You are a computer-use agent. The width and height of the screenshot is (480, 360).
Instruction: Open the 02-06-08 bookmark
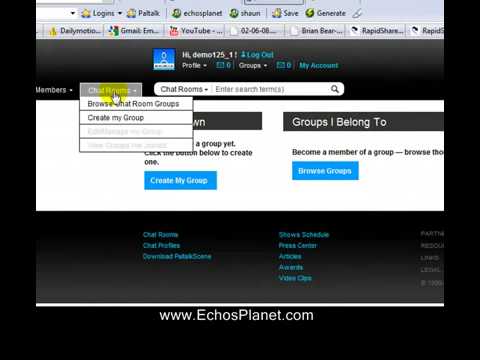pos(254,31)
